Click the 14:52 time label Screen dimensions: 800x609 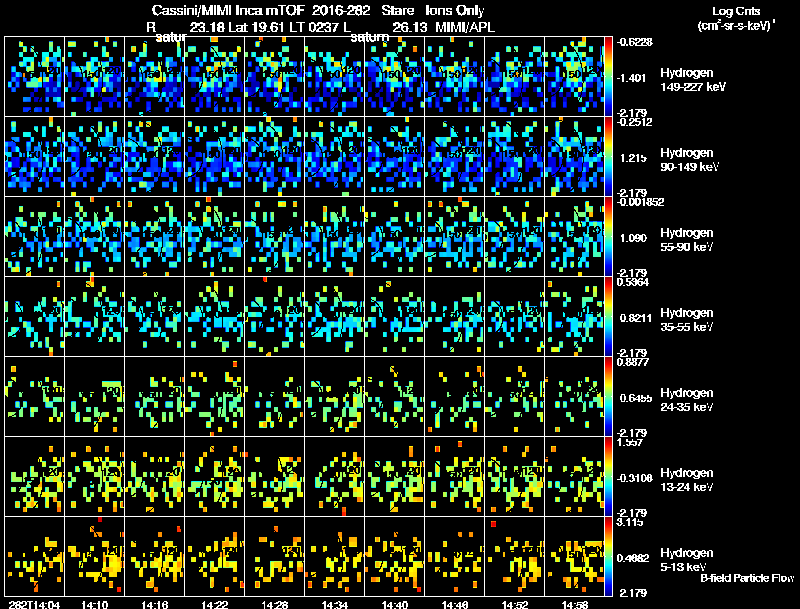click(x=515, y=605)
